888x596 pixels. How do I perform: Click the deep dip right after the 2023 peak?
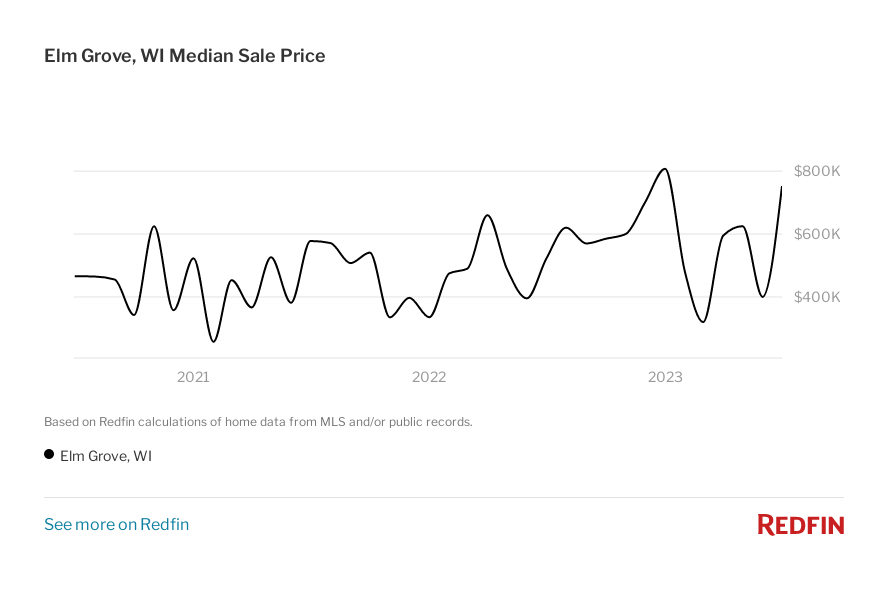[703, 321]
